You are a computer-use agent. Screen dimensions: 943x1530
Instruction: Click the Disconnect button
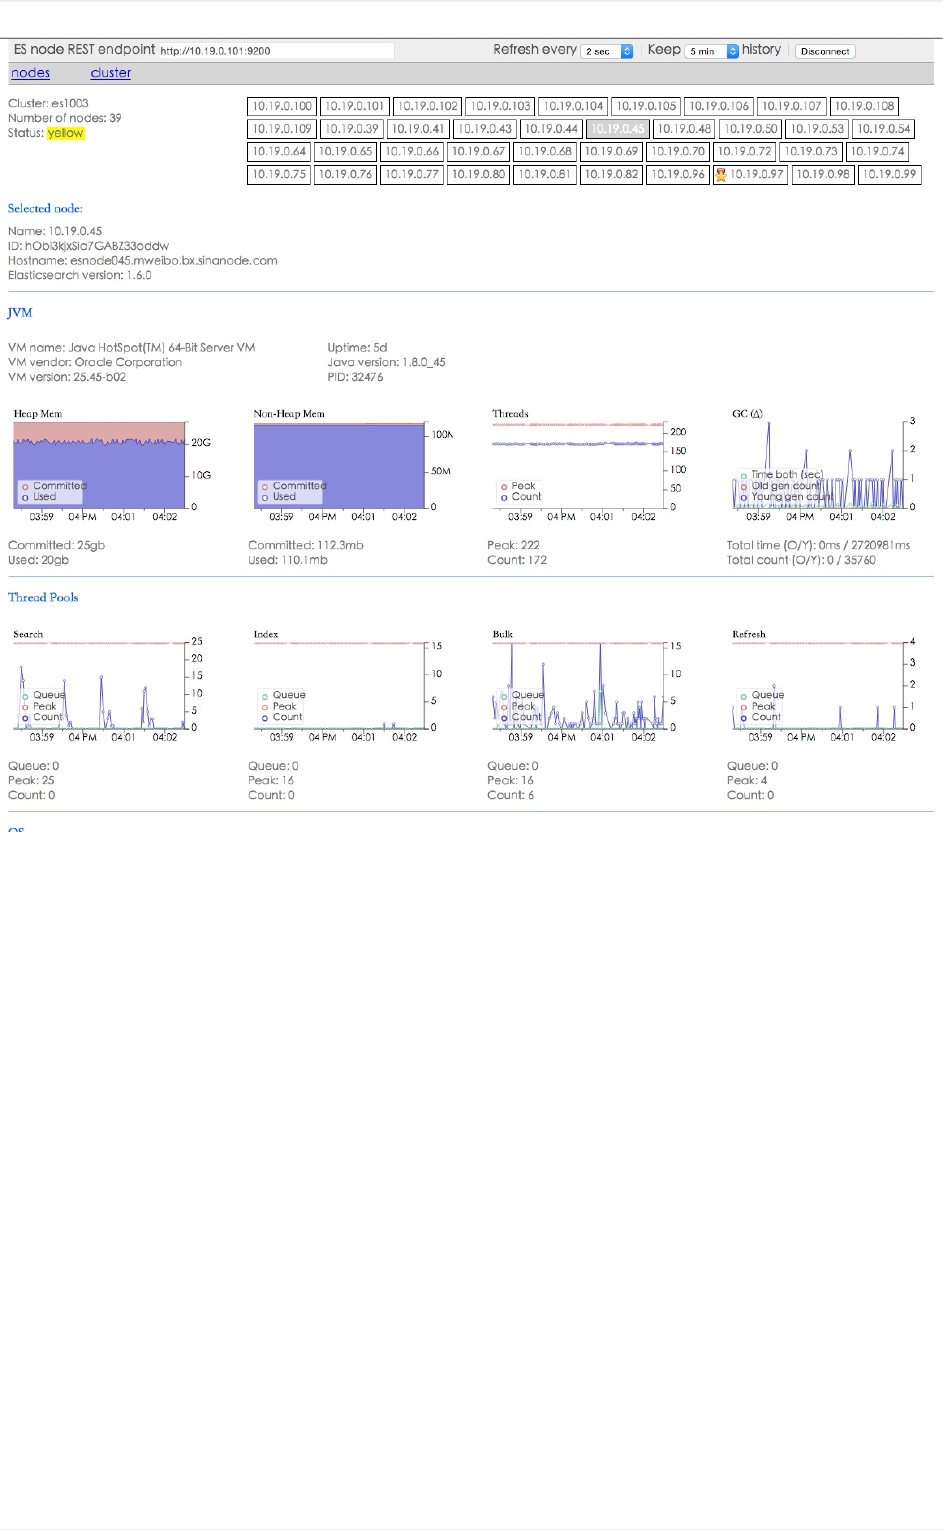click(825, 51)
